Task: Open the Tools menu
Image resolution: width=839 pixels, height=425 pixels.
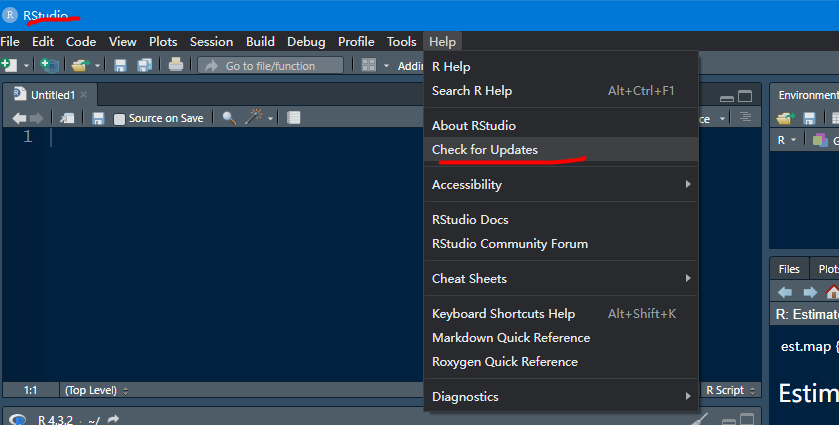Action: click(x=401, y=42)
